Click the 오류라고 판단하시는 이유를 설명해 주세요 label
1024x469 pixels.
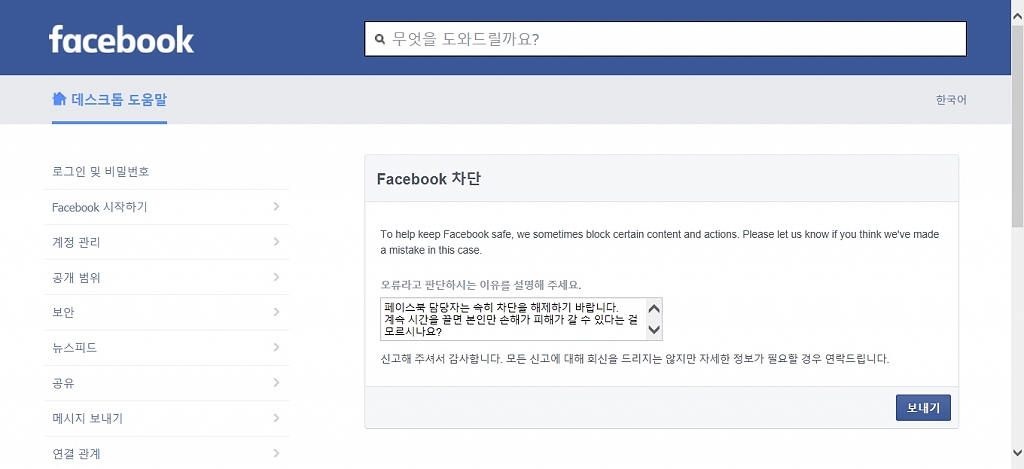point(481,285)
